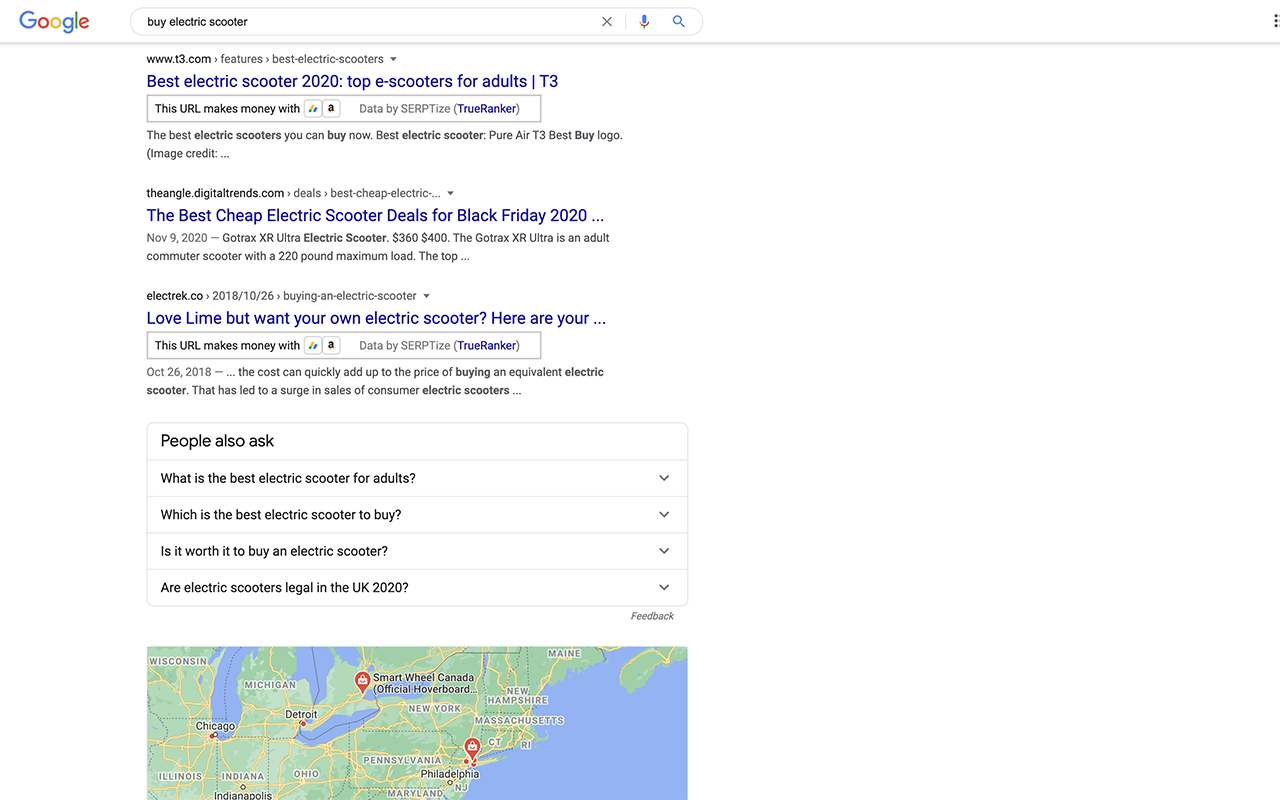The image size is (1280, 800).
Task: Click the TrueRanker link under the T3 result
Action: click(x=487, y=109)
